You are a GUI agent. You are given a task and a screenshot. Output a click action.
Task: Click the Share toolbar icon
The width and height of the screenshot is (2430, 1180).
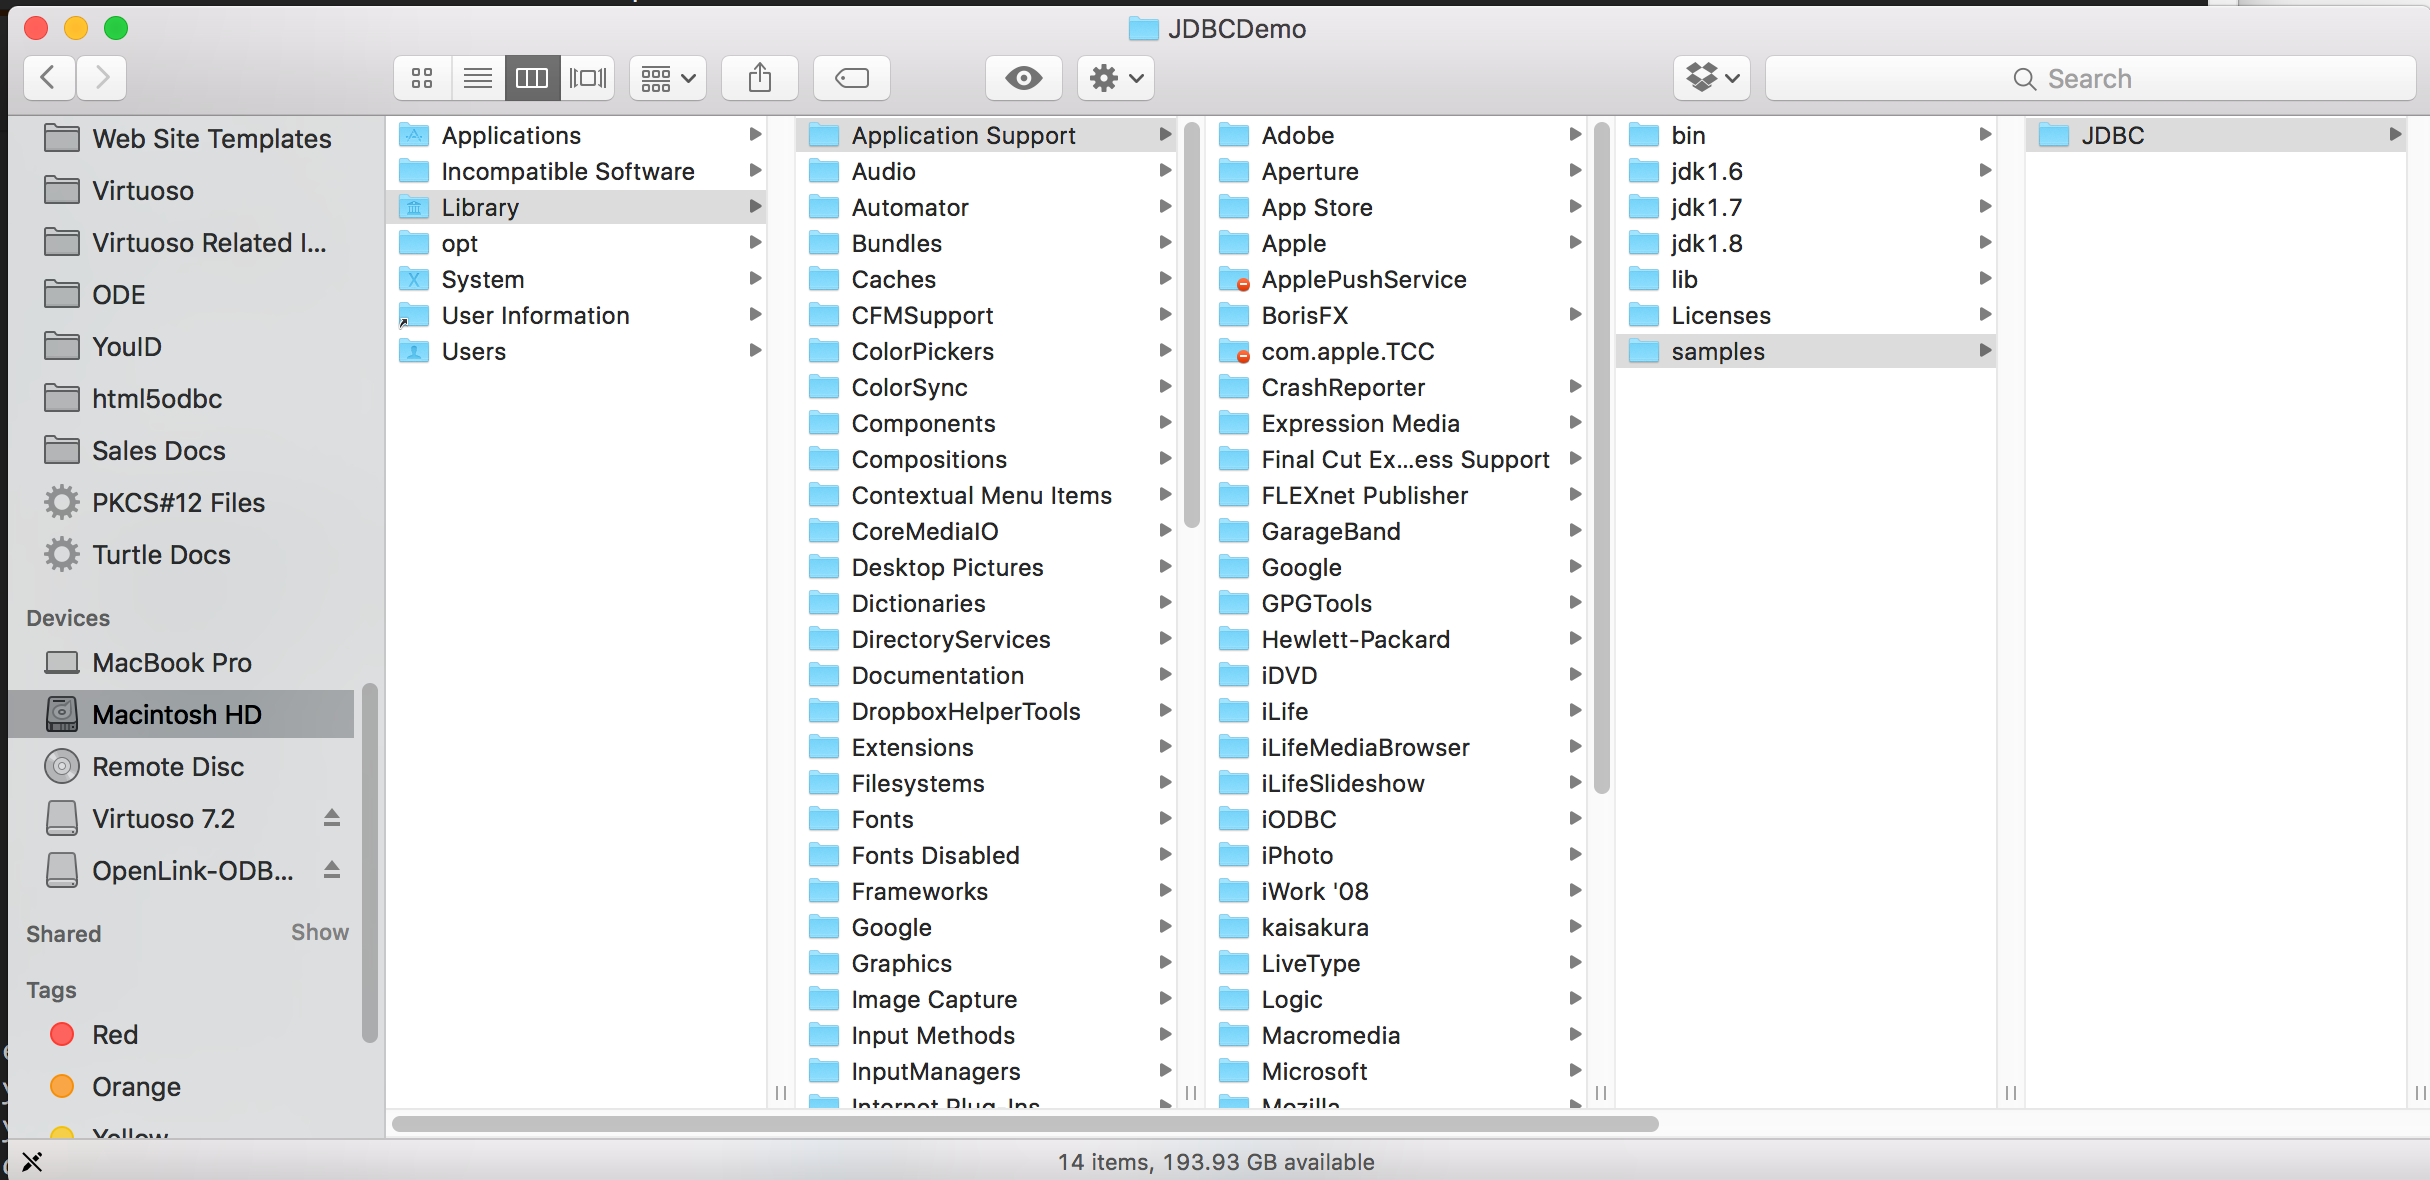click(760, 78)
